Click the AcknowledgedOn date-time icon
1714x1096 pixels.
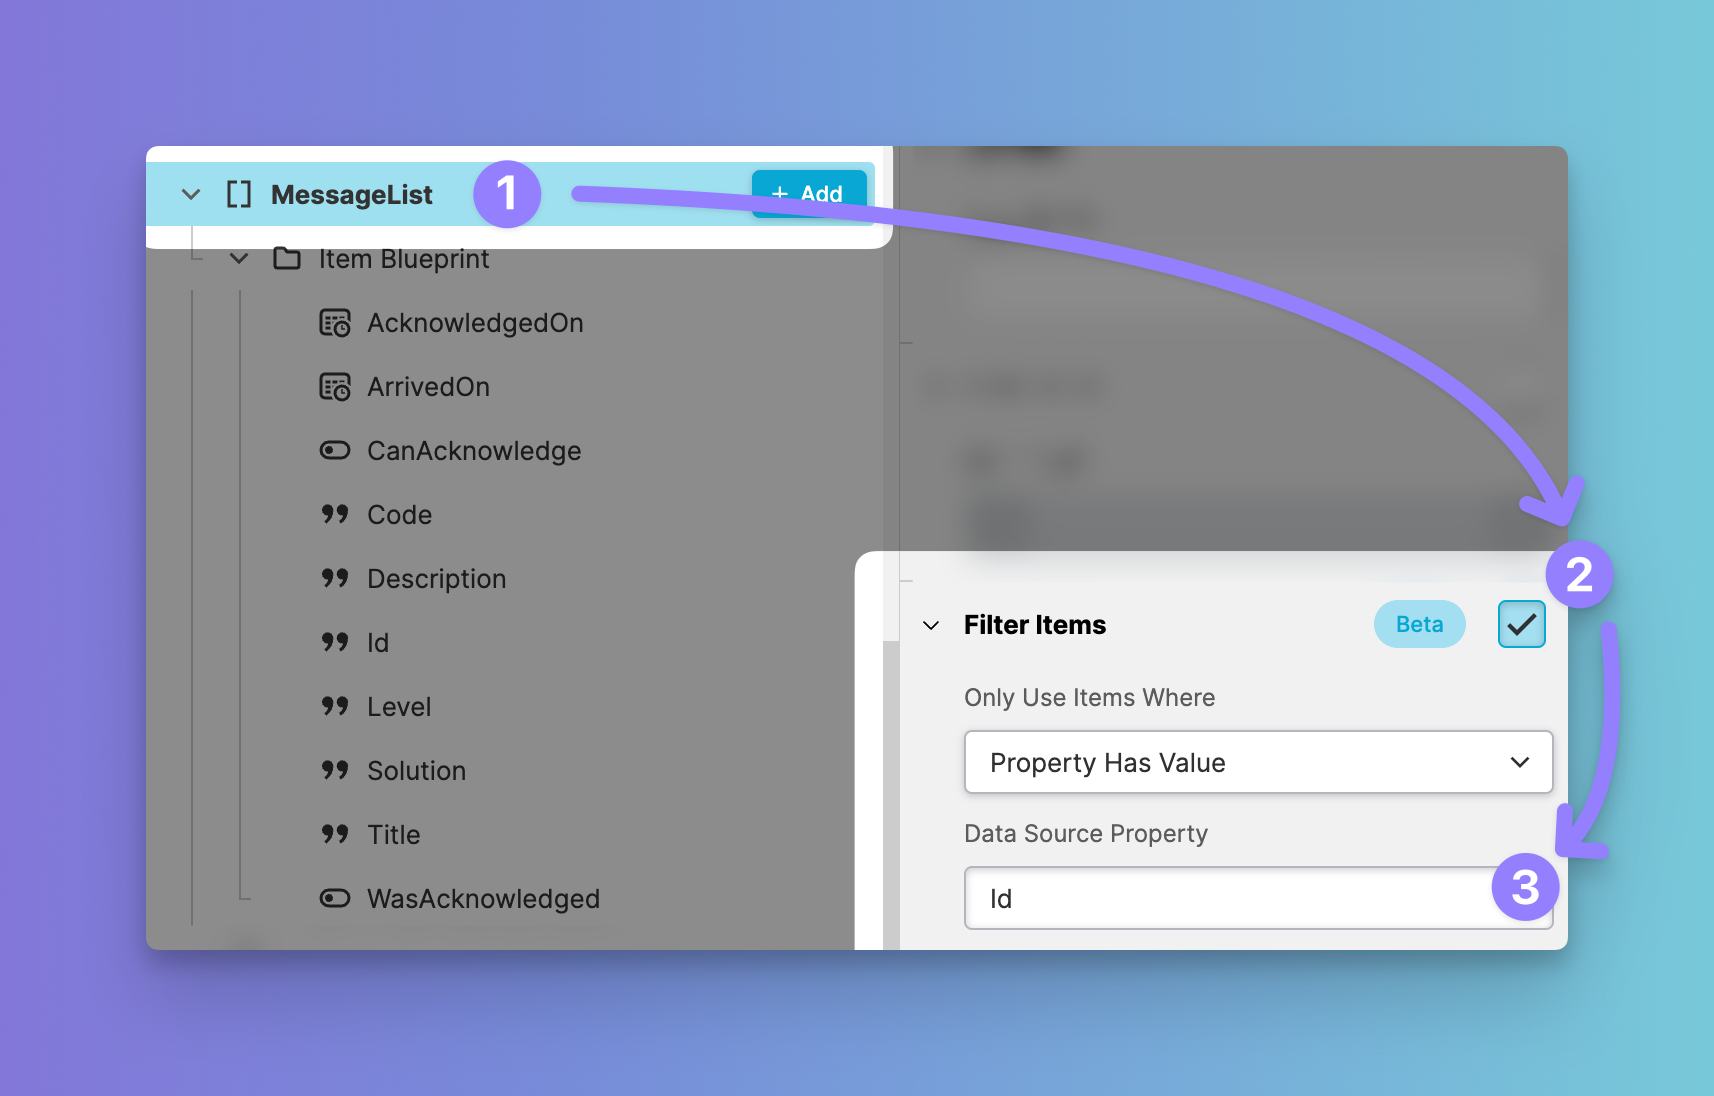click(335, 323)
